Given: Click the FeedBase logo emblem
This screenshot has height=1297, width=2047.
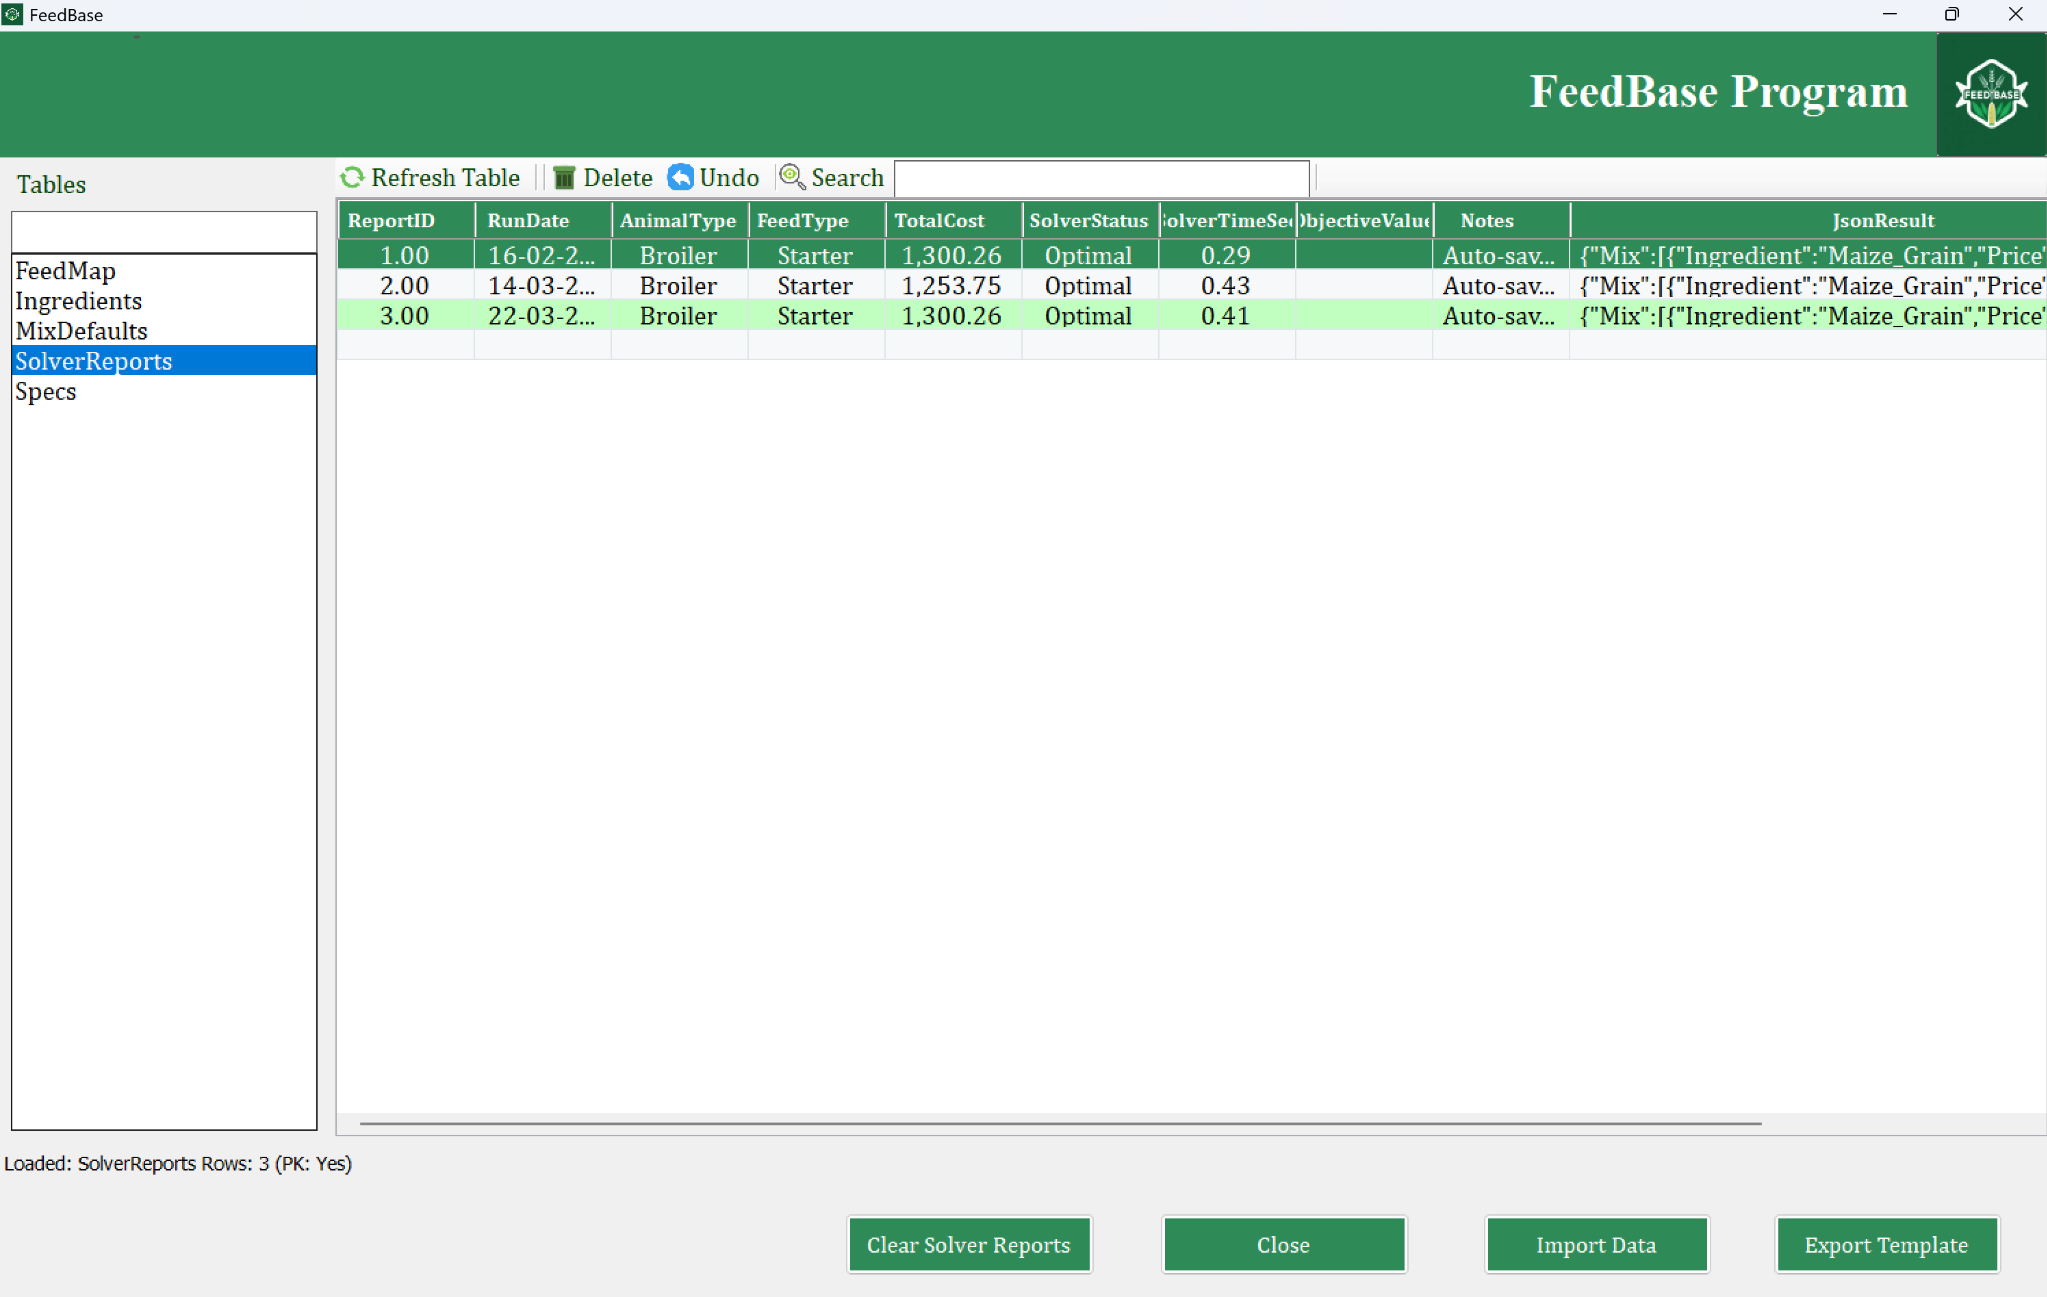Looking at the screenshot, I should [x=1989, y=93].
